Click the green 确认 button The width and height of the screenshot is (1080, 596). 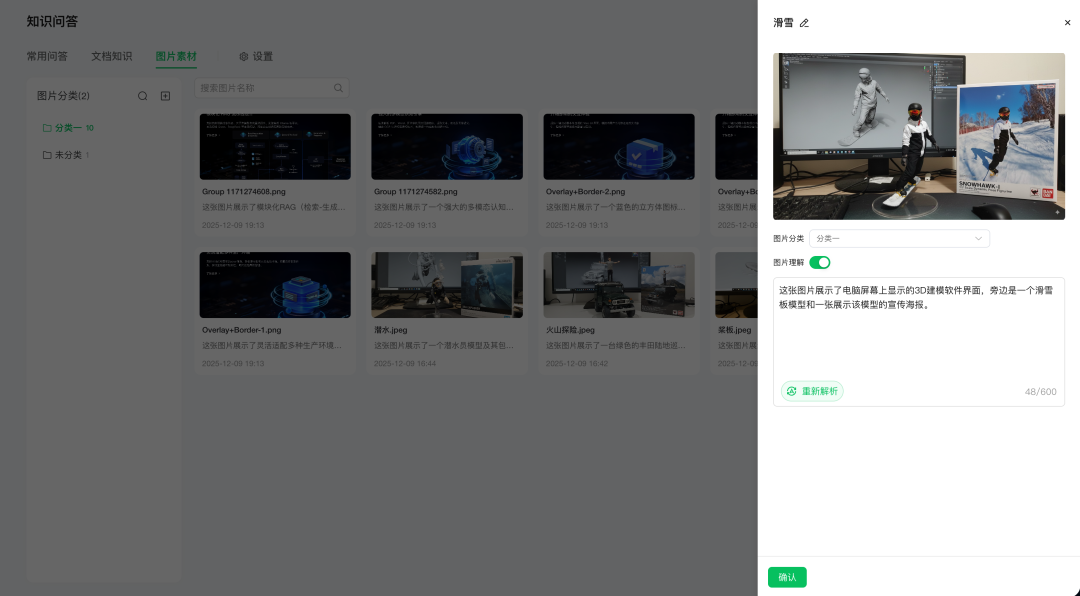coord(787,577)
